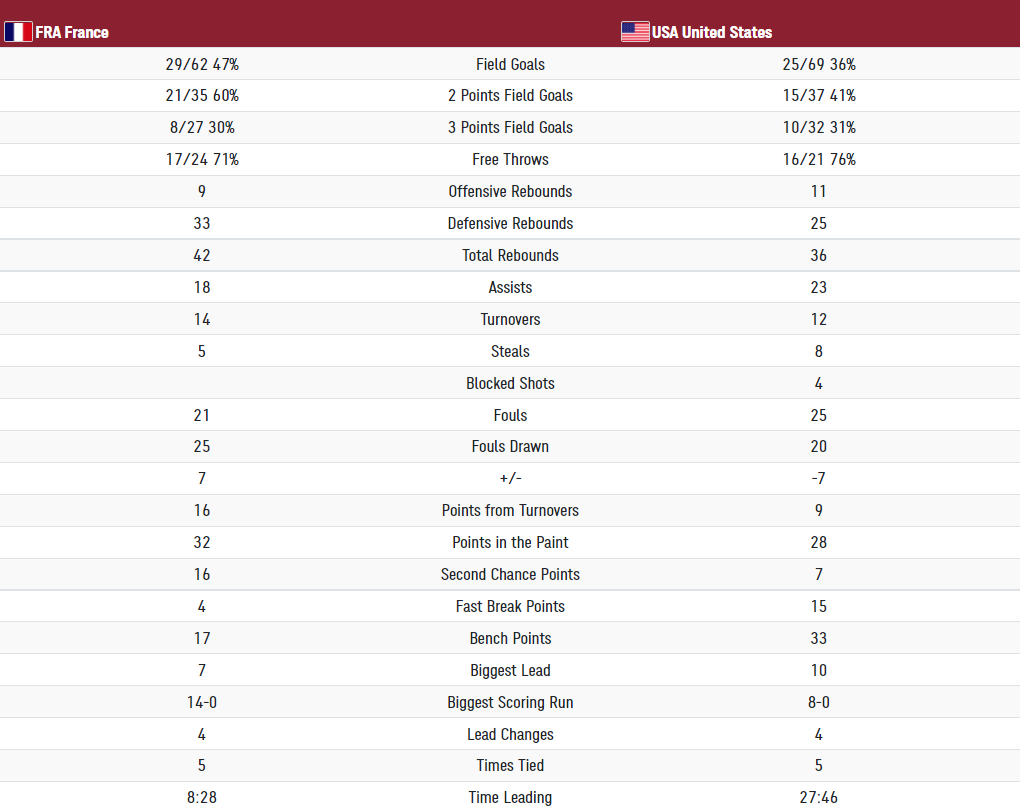Click the Total Rebounds row label
The width and height of the screenshot is (1020, 812).
coord(510,255)
